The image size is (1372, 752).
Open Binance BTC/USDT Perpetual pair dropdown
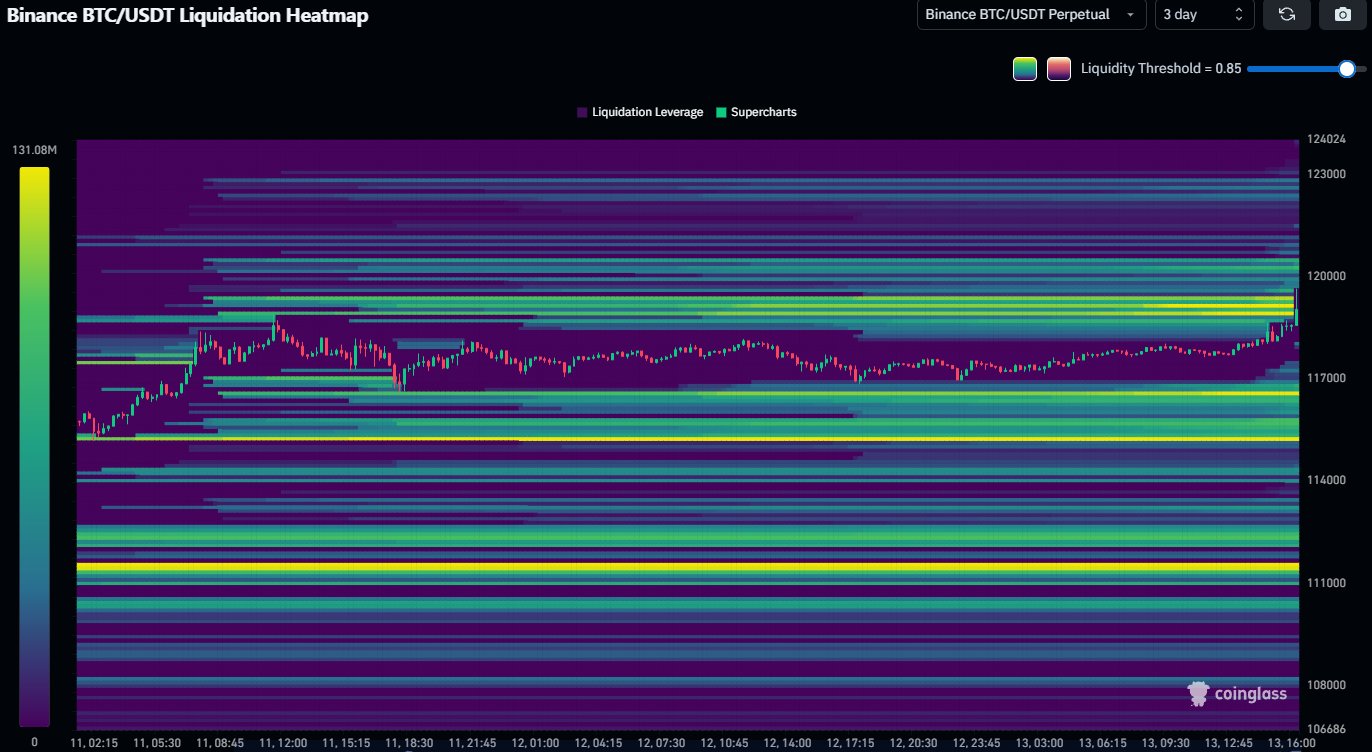pyautogui.click(x=1031, y=15)
